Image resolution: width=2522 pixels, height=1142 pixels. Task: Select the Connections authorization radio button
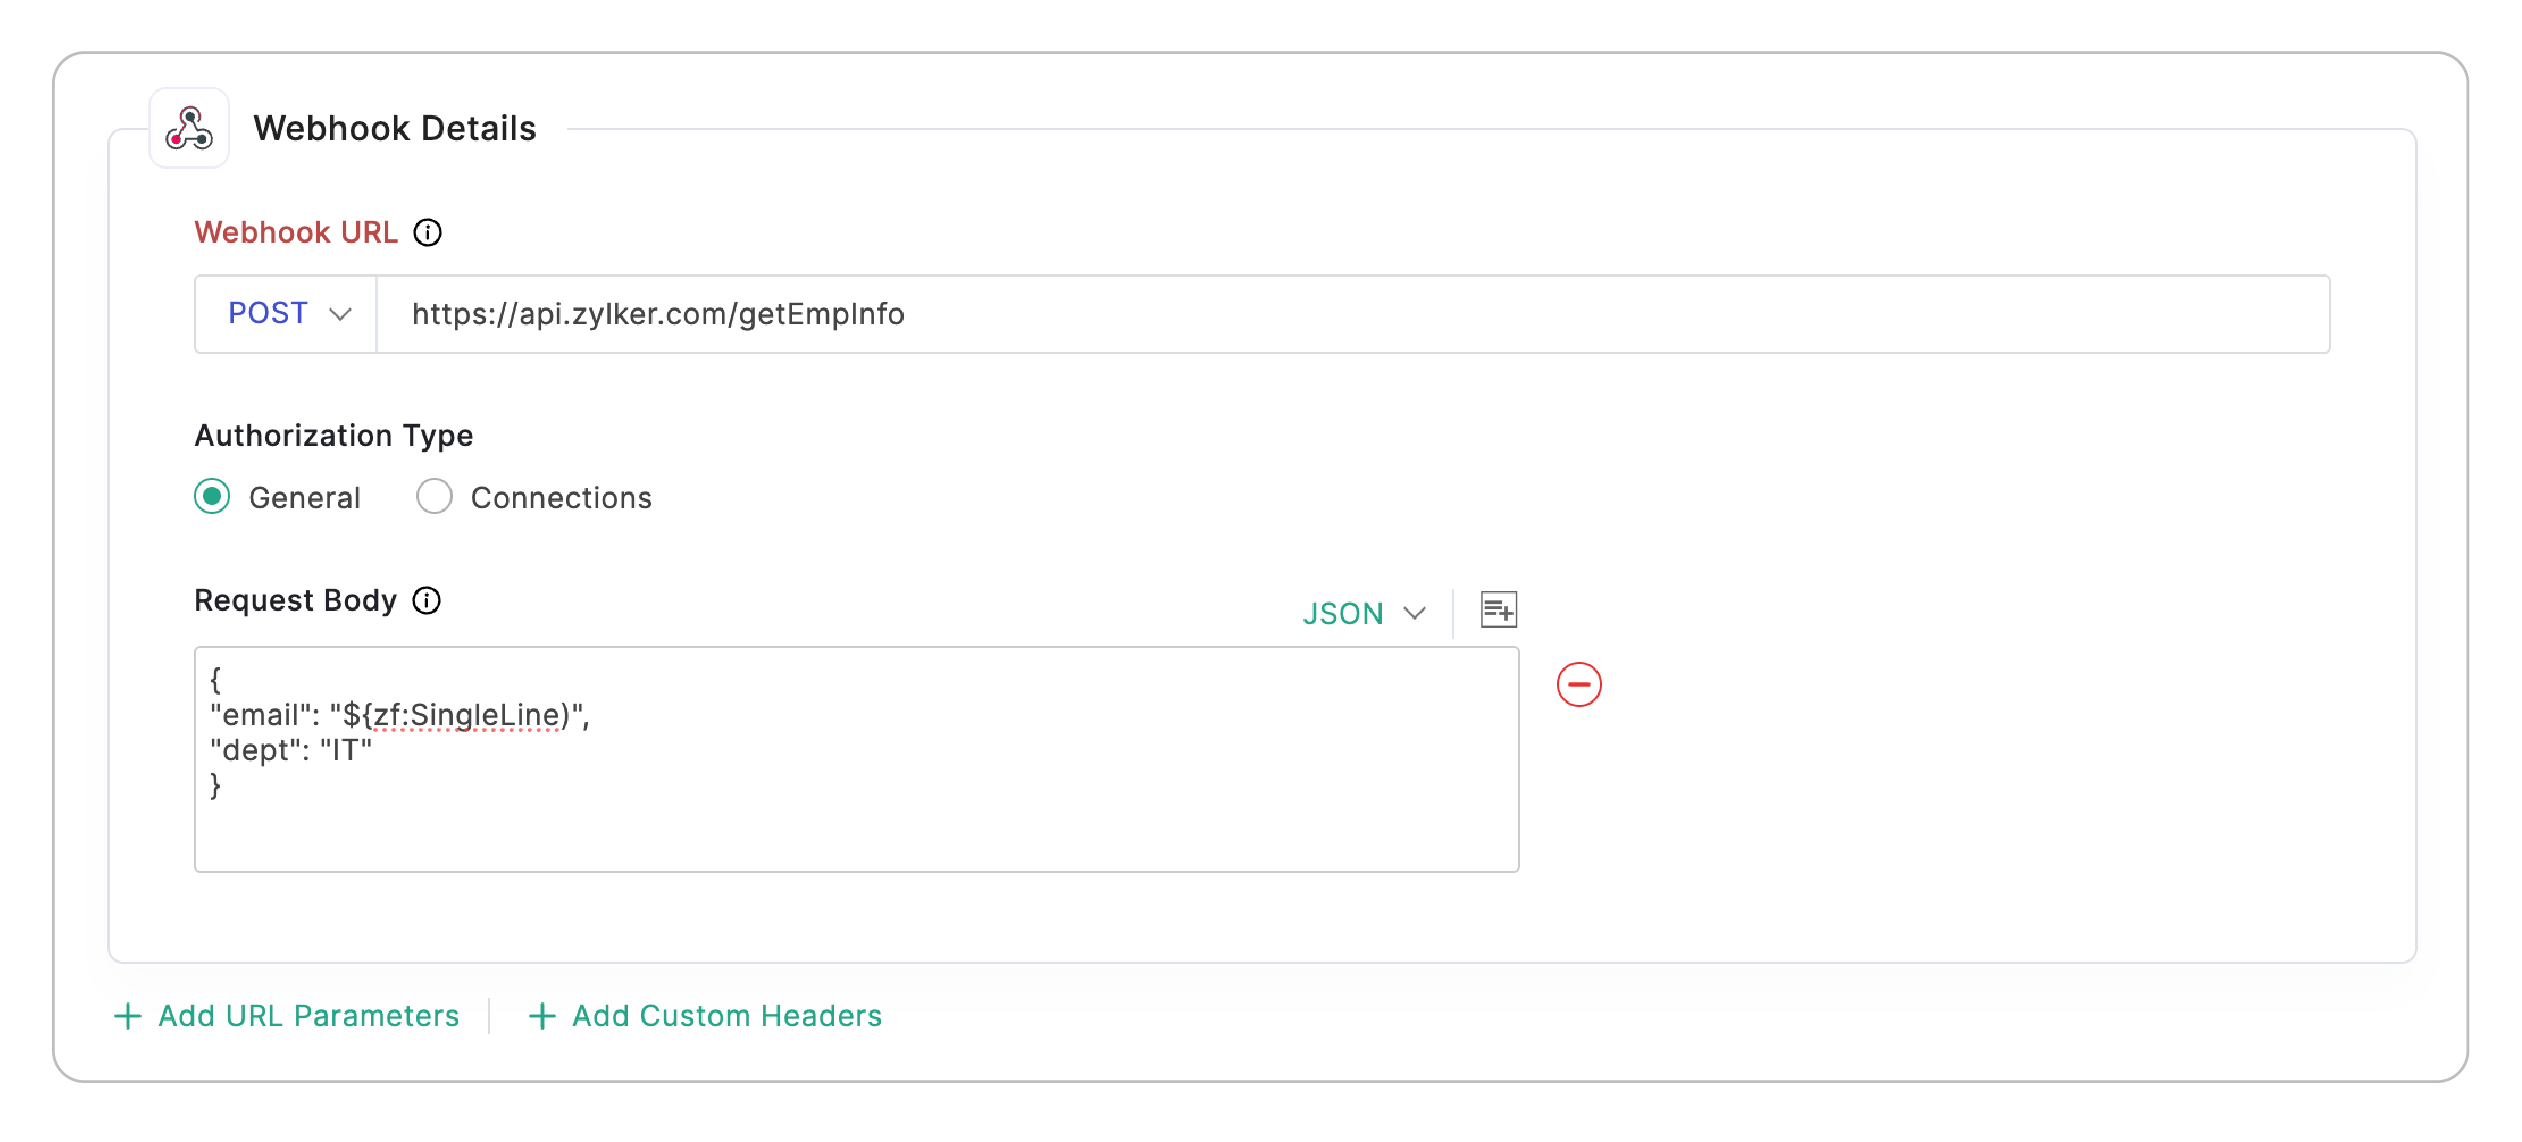tap(434, 496)
